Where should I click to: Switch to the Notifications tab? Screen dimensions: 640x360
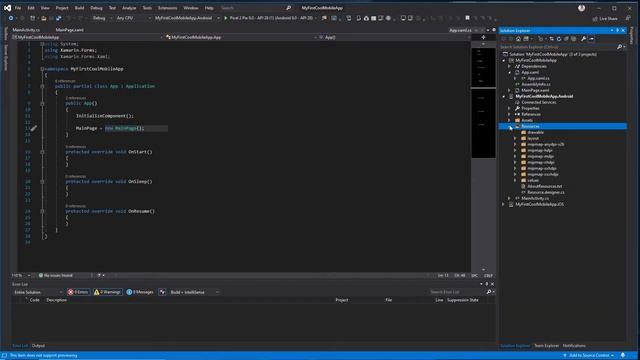click(x=574, y=346)
